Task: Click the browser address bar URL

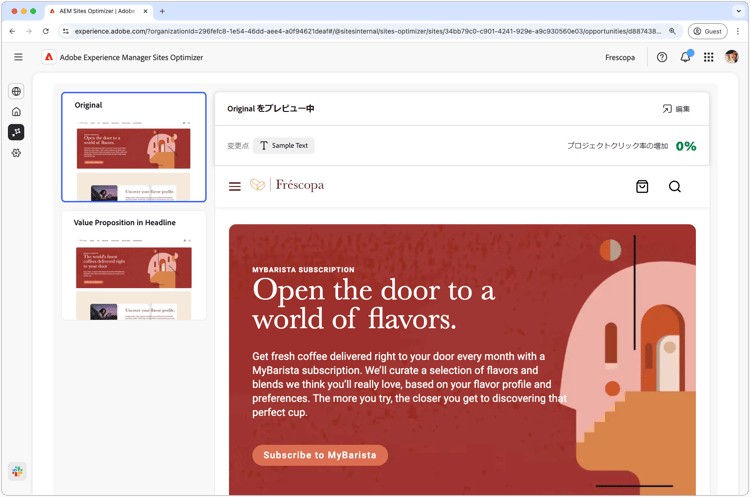Action: click(x=367, y=31)
